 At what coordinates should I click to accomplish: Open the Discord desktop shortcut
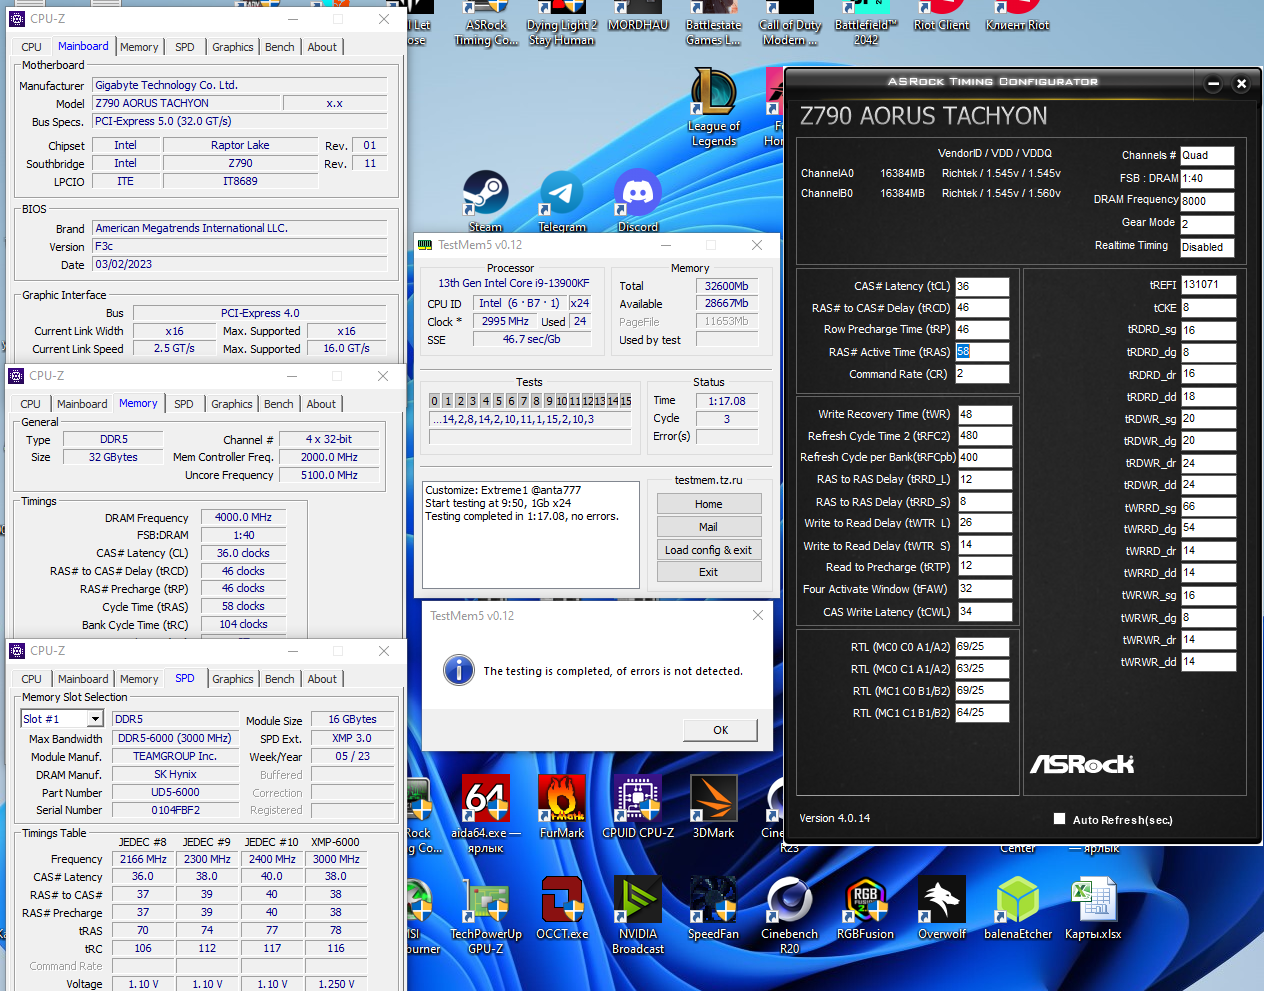[637, 199]
